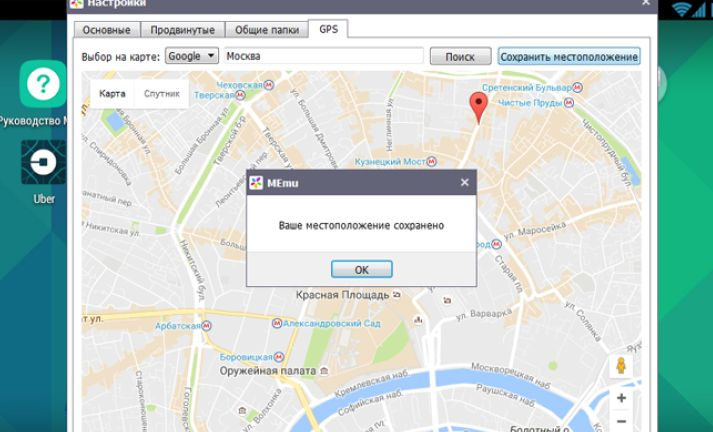Click the Арбатская metro station icon
The width and height of the screenshot is (713, 432).
pos(207,325)
